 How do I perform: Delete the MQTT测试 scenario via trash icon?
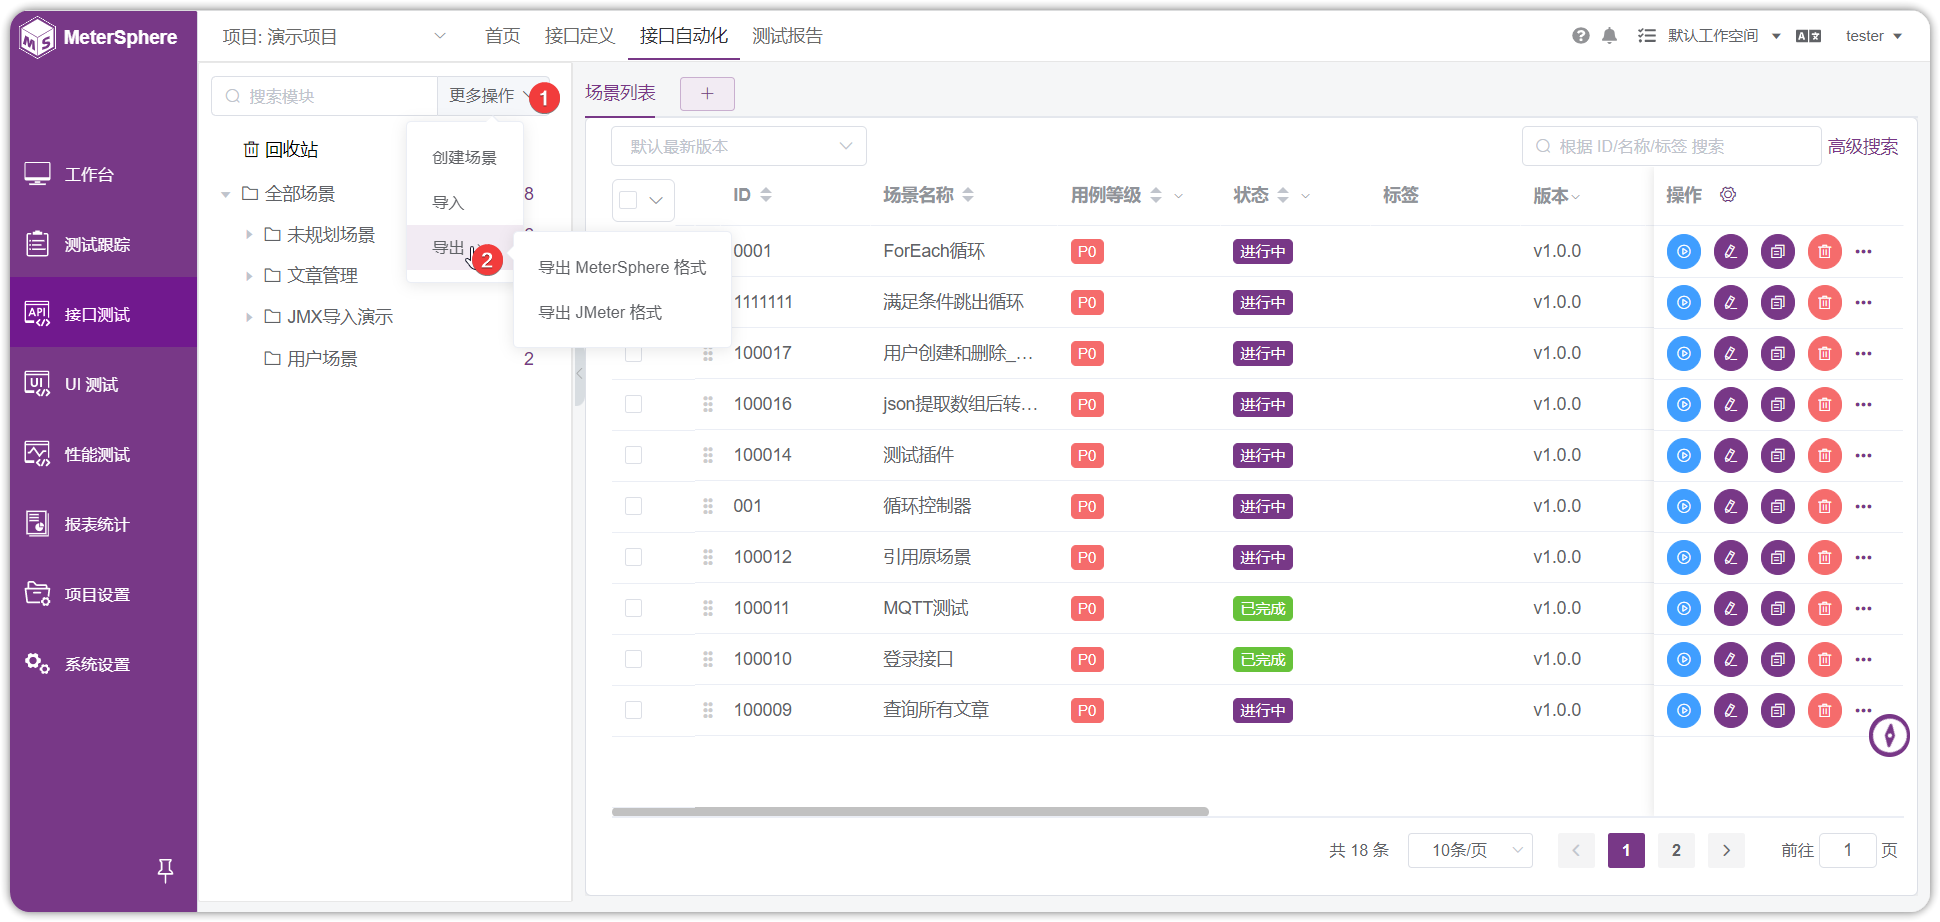point(1824,608)
